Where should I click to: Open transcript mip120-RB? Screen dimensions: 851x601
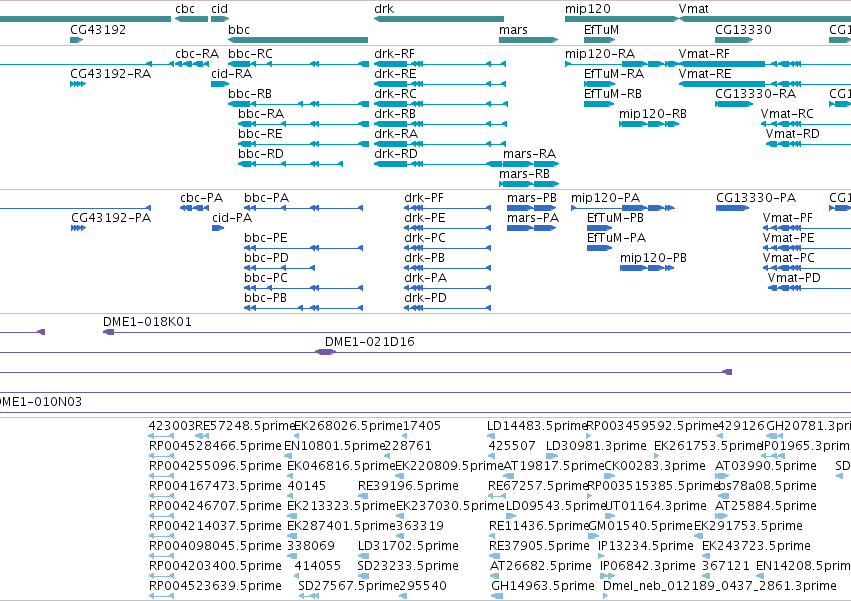[x=649, y=124]
